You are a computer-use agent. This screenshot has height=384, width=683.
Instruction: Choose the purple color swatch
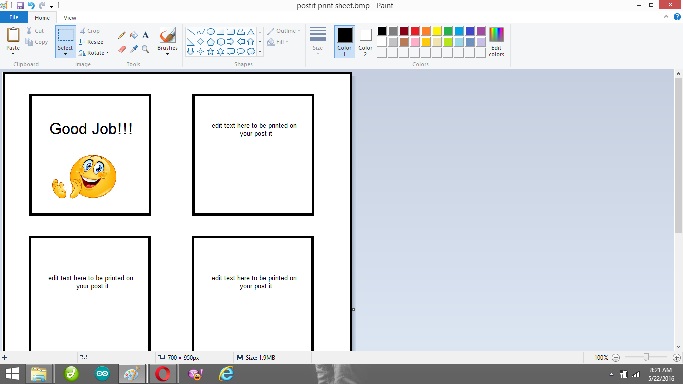point(481,31)
